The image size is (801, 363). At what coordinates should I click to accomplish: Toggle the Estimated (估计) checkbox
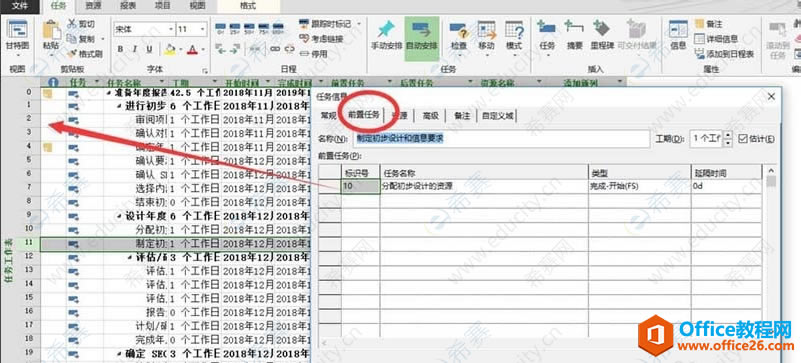click(x=742, y=138)
